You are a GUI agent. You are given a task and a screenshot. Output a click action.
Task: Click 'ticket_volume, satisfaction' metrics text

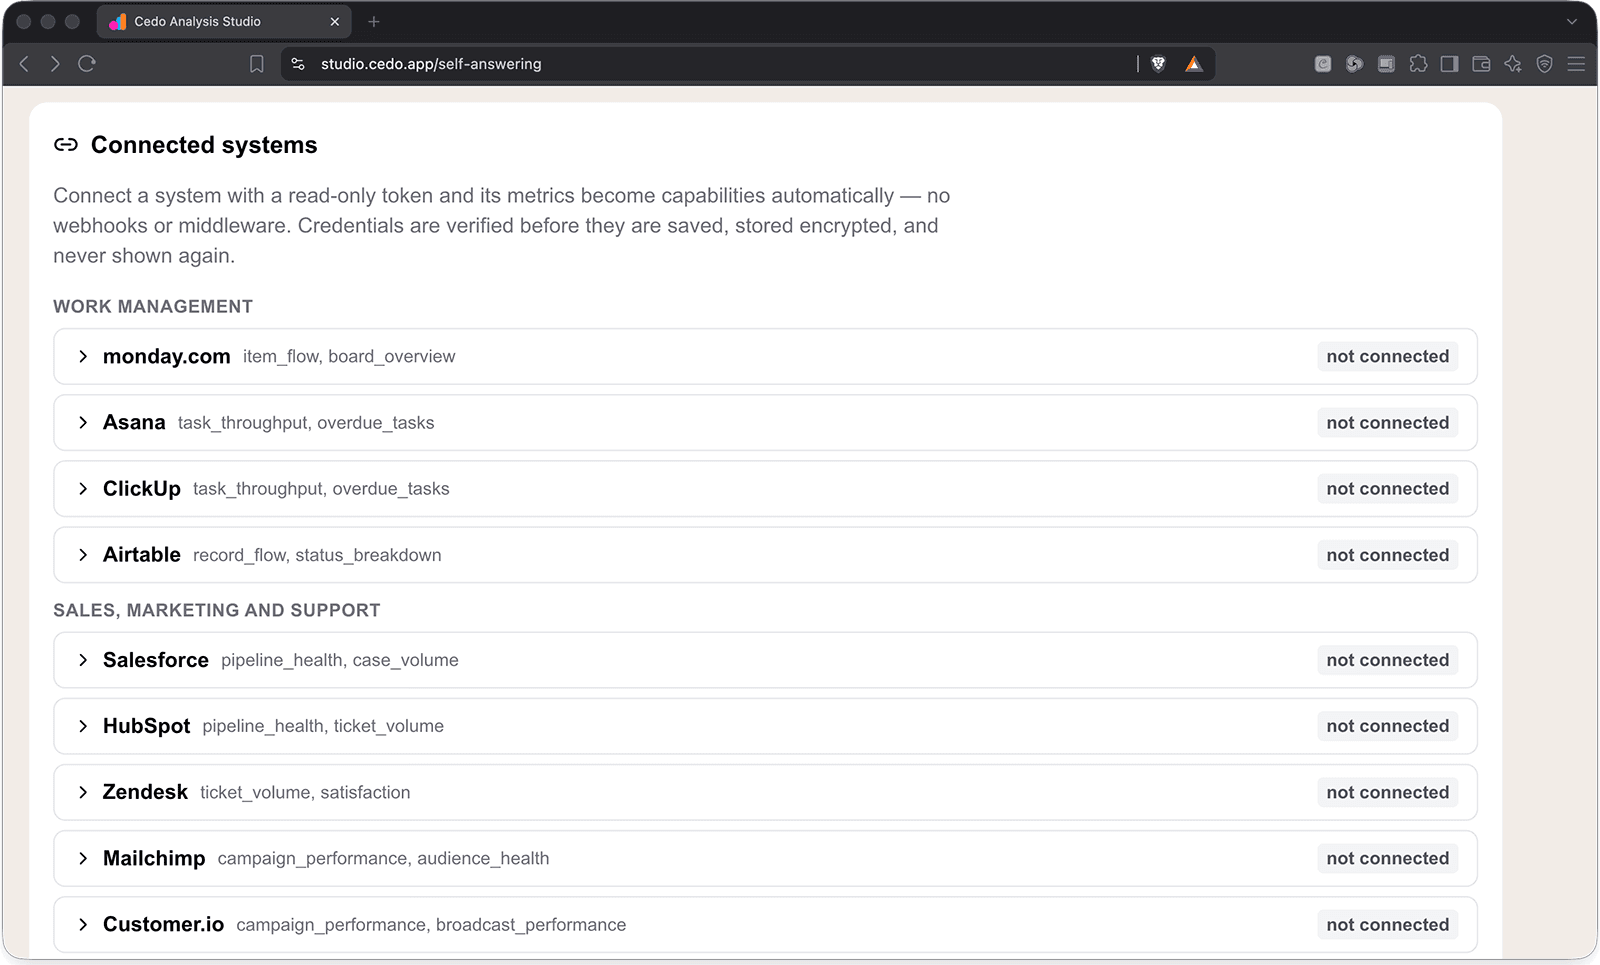click(x=305, y=792)
